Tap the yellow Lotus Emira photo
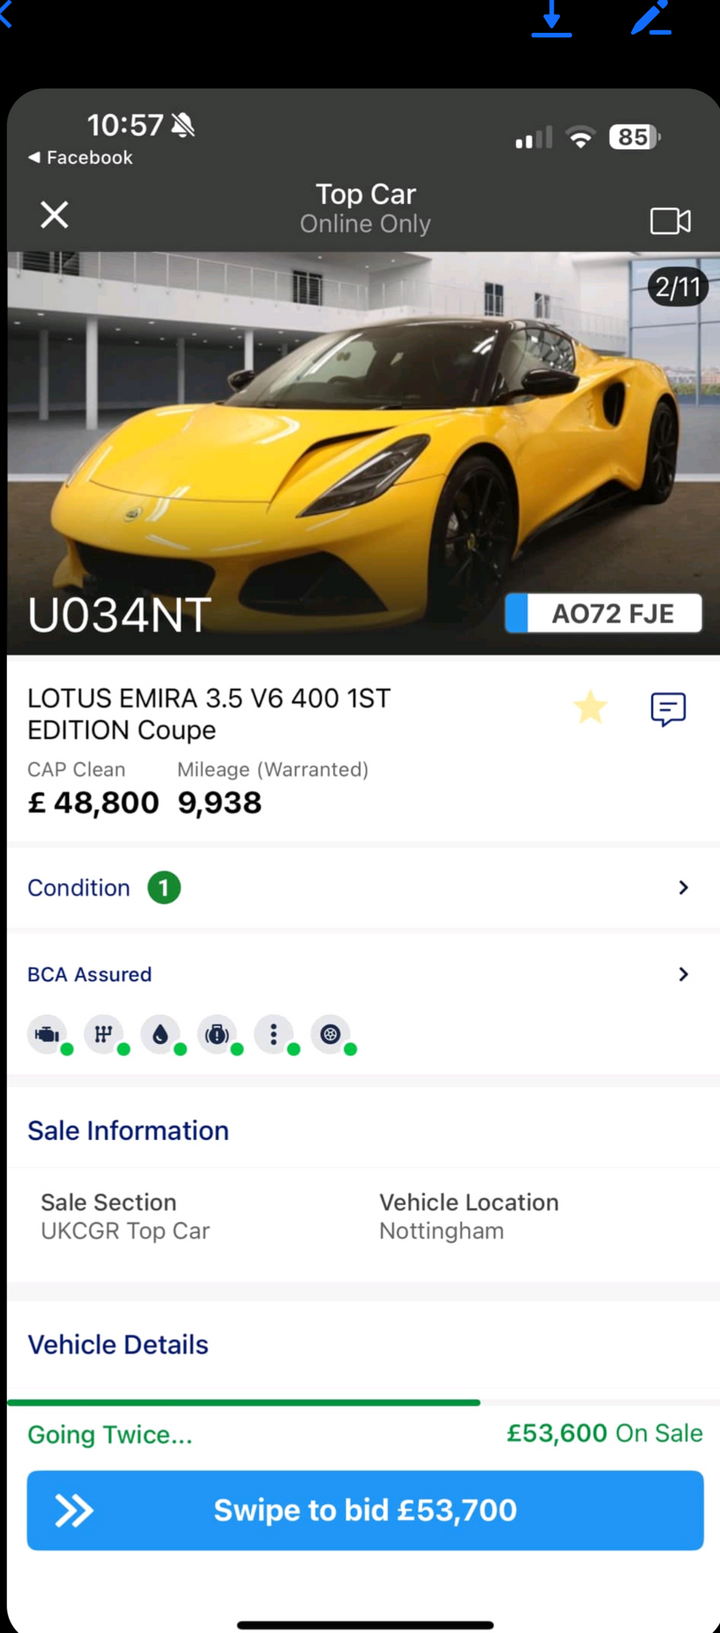Image resolution: width=720 pixels, height=1633 pixels. [363, 453]
